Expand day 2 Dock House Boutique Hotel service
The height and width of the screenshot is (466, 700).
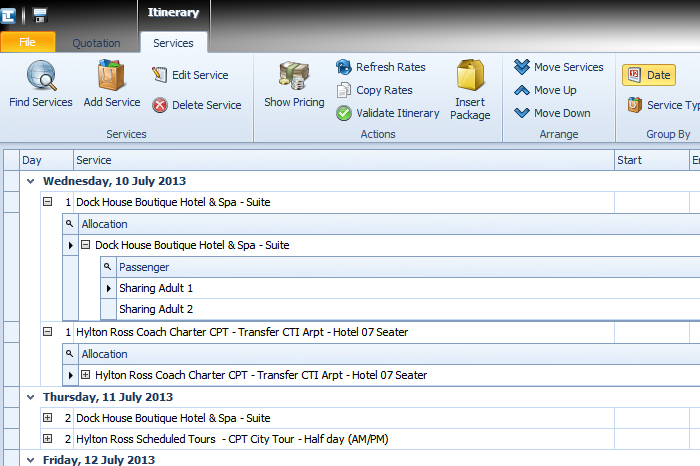[47, 418]
